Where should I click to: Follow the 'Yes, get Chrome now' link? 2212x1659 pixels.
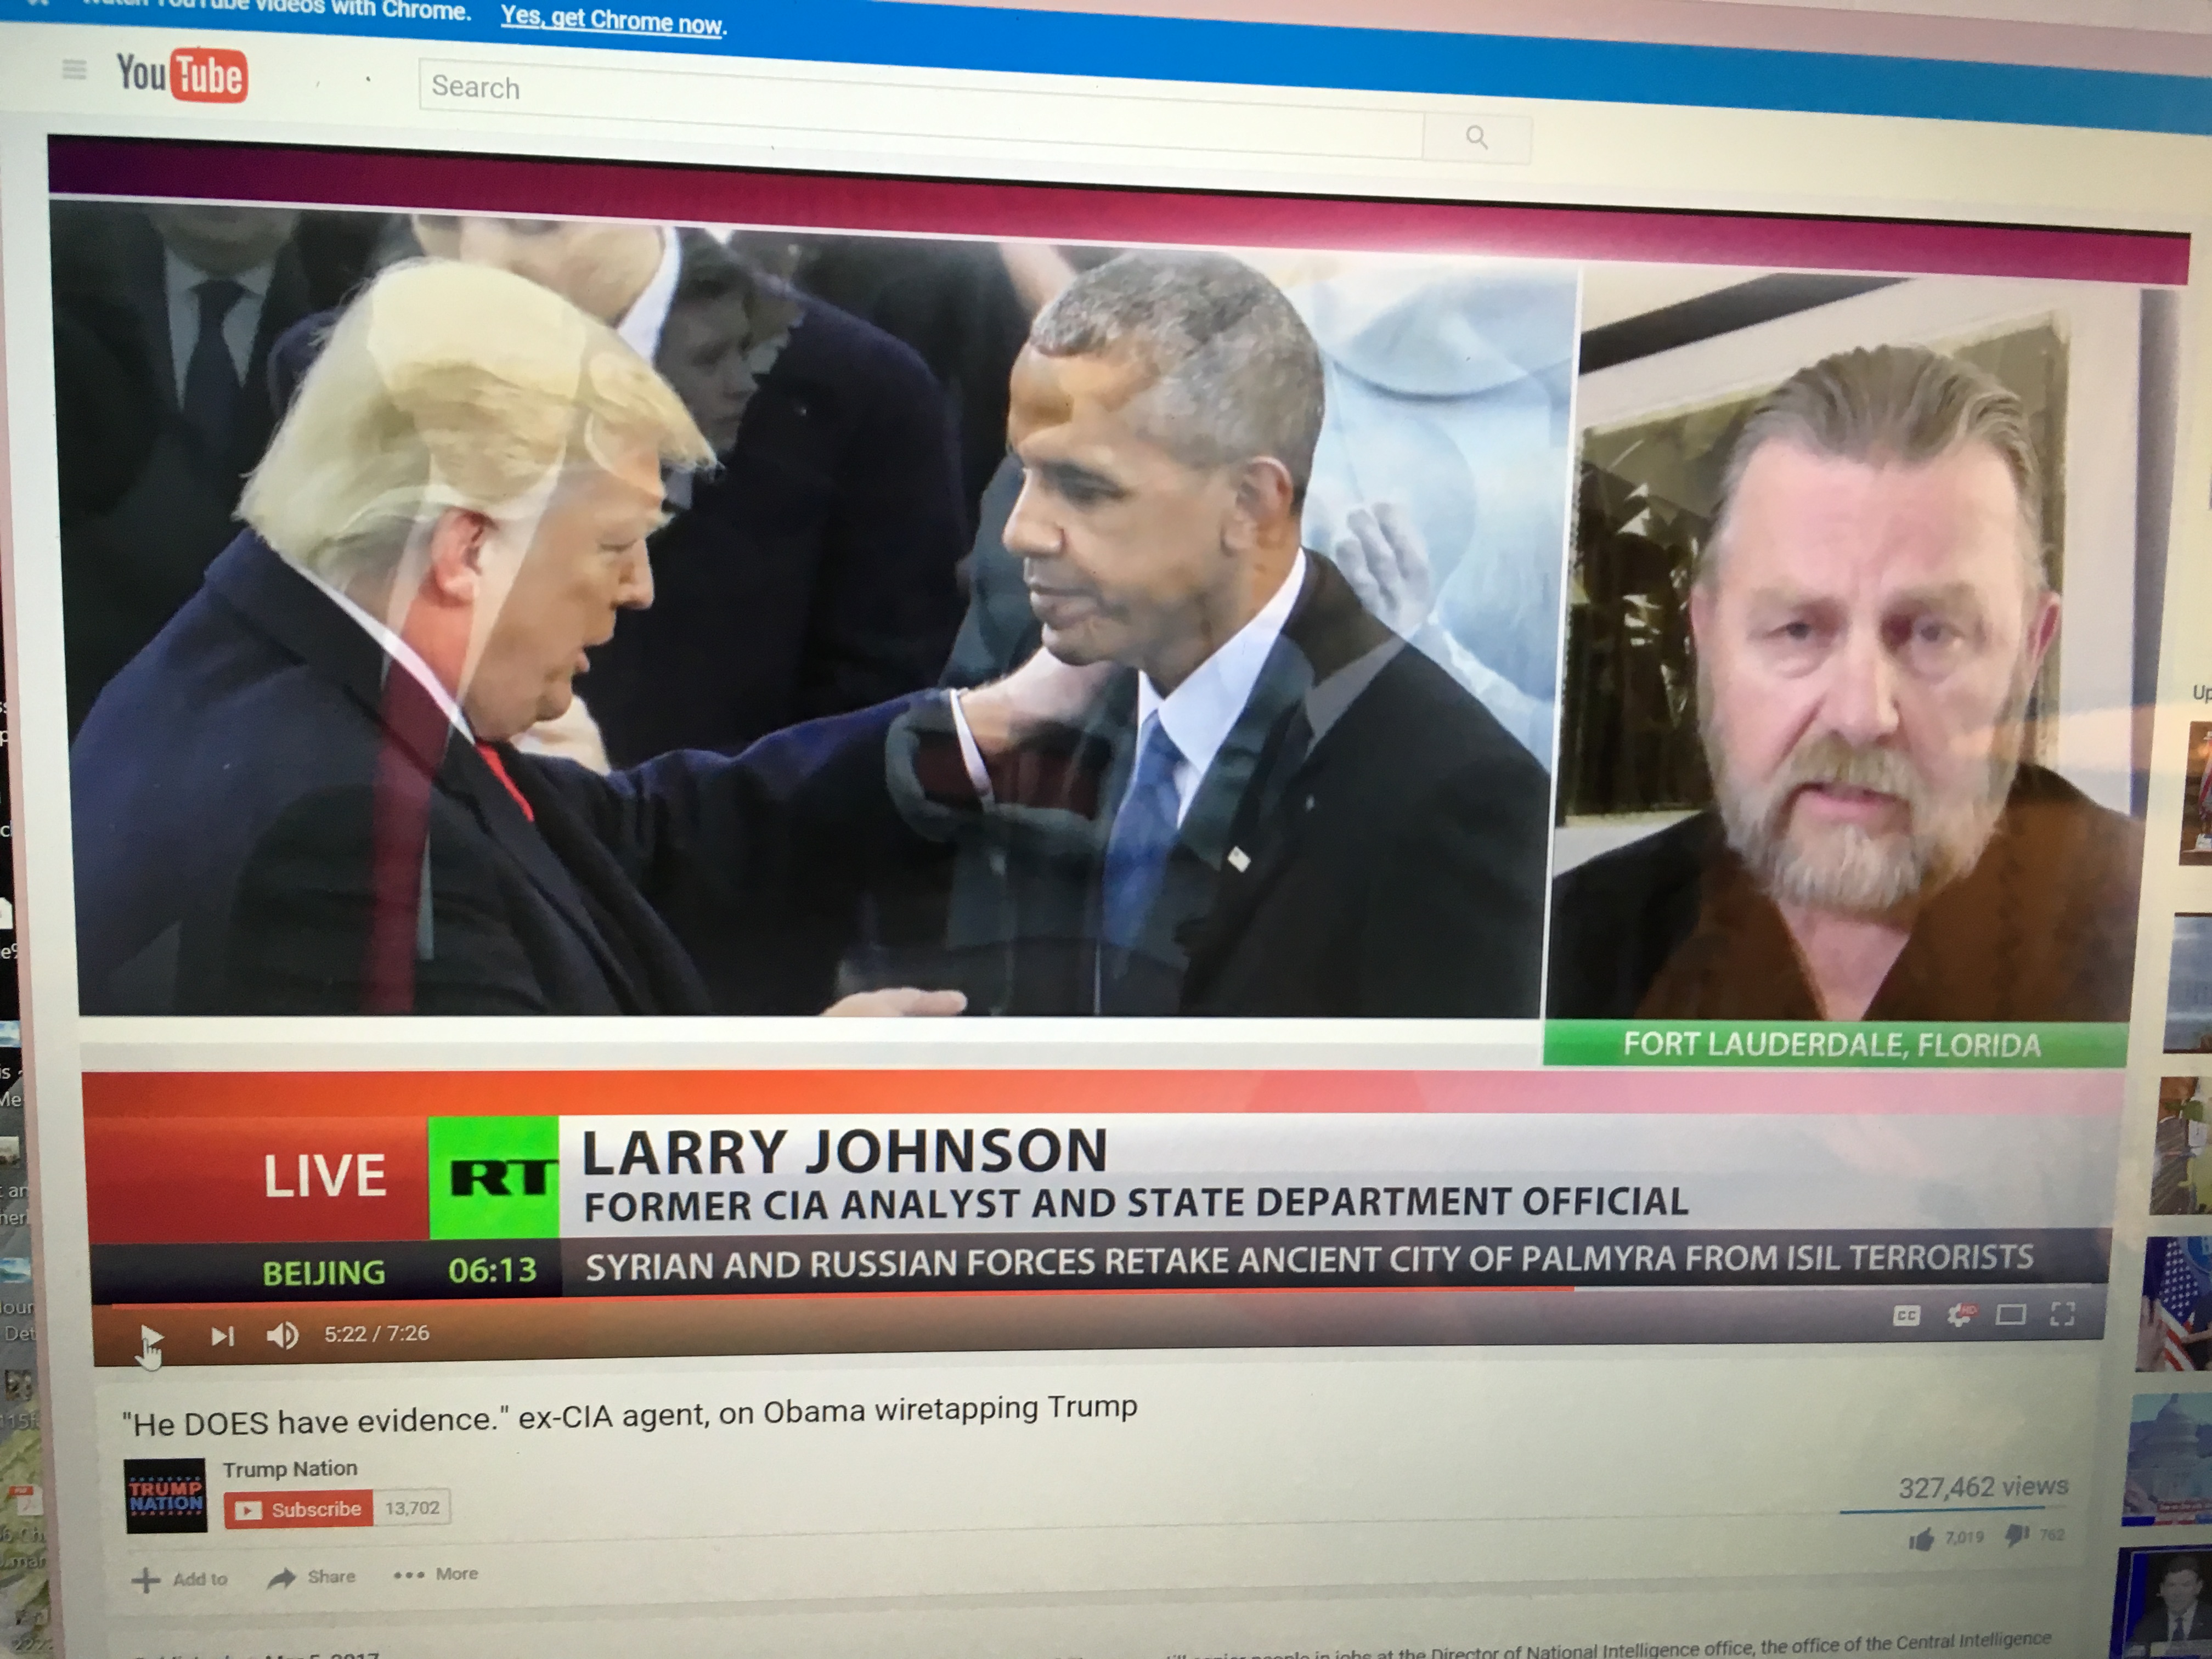point(612,19)
